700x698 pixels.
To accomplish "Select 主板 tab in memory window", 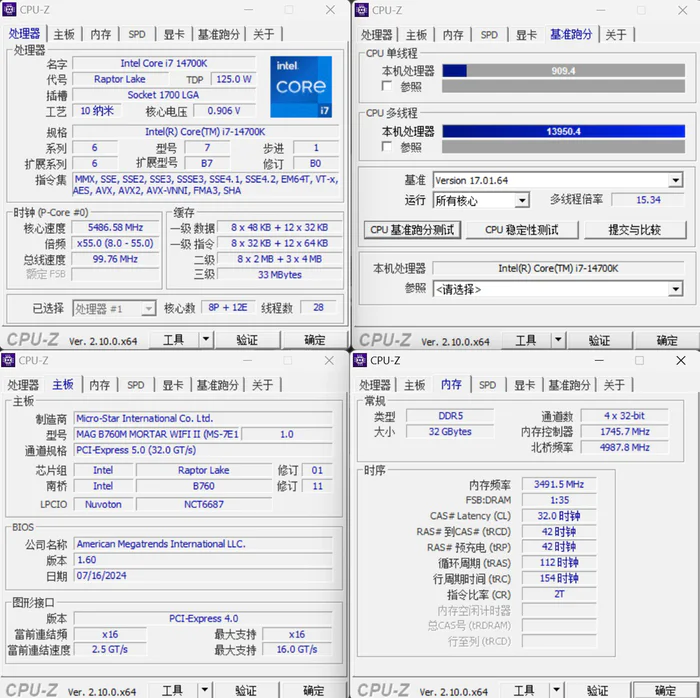I will [x=415, y=385].
